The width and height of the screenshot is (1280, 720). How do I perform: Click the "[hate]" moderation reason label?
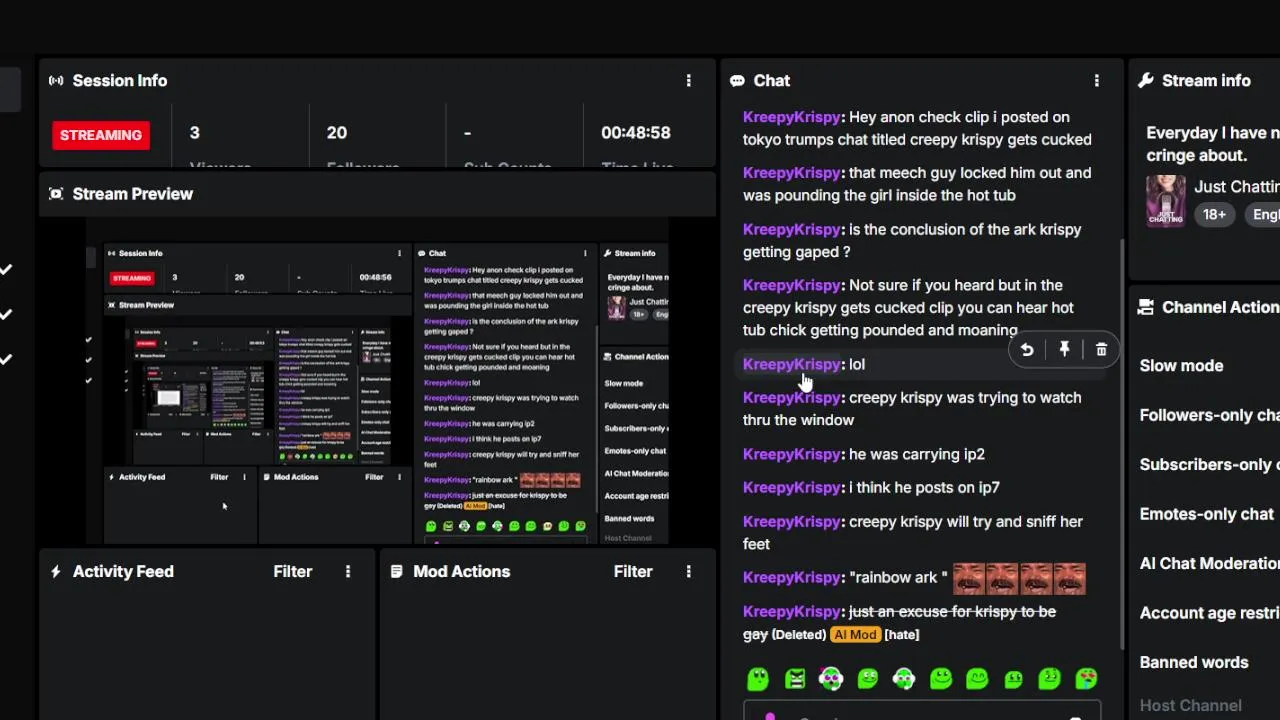(x=902, y=635)
